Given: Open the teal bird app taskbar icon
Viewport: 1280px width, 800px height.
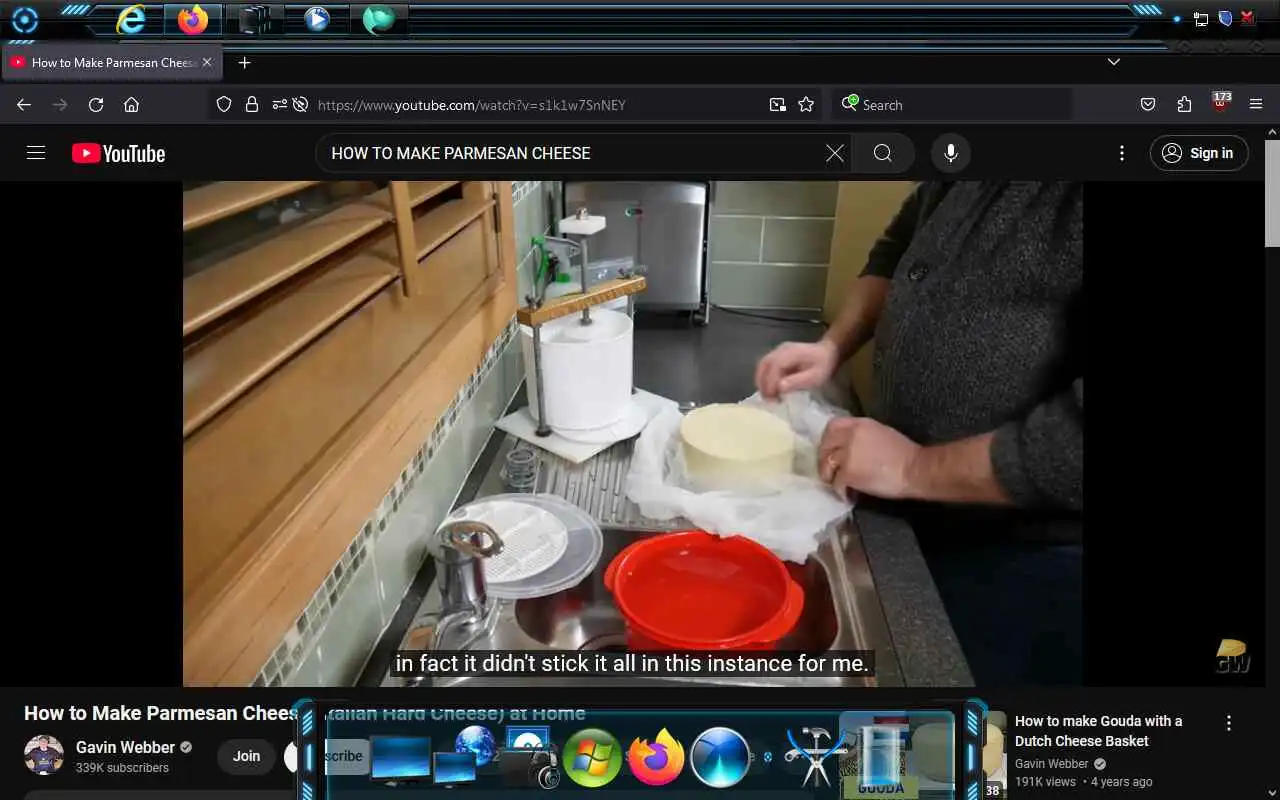Looking at the screenshot, I should coord(378,19).
